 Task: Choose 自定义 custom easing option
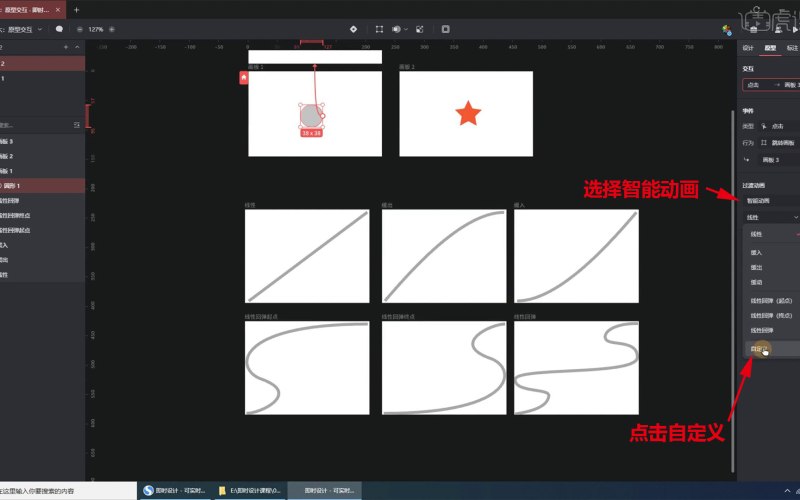click(772, 349)
